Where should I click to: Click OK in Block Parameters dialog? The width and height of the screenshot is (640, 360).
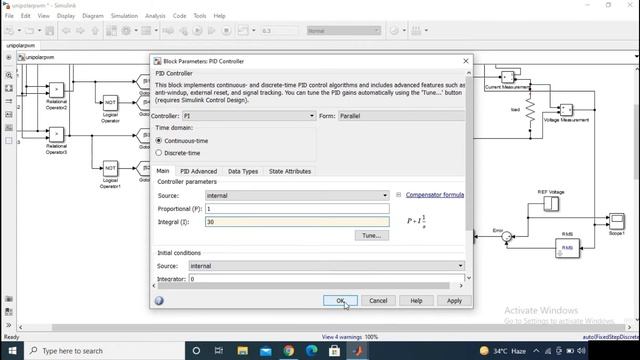click(x=340, y=301)
